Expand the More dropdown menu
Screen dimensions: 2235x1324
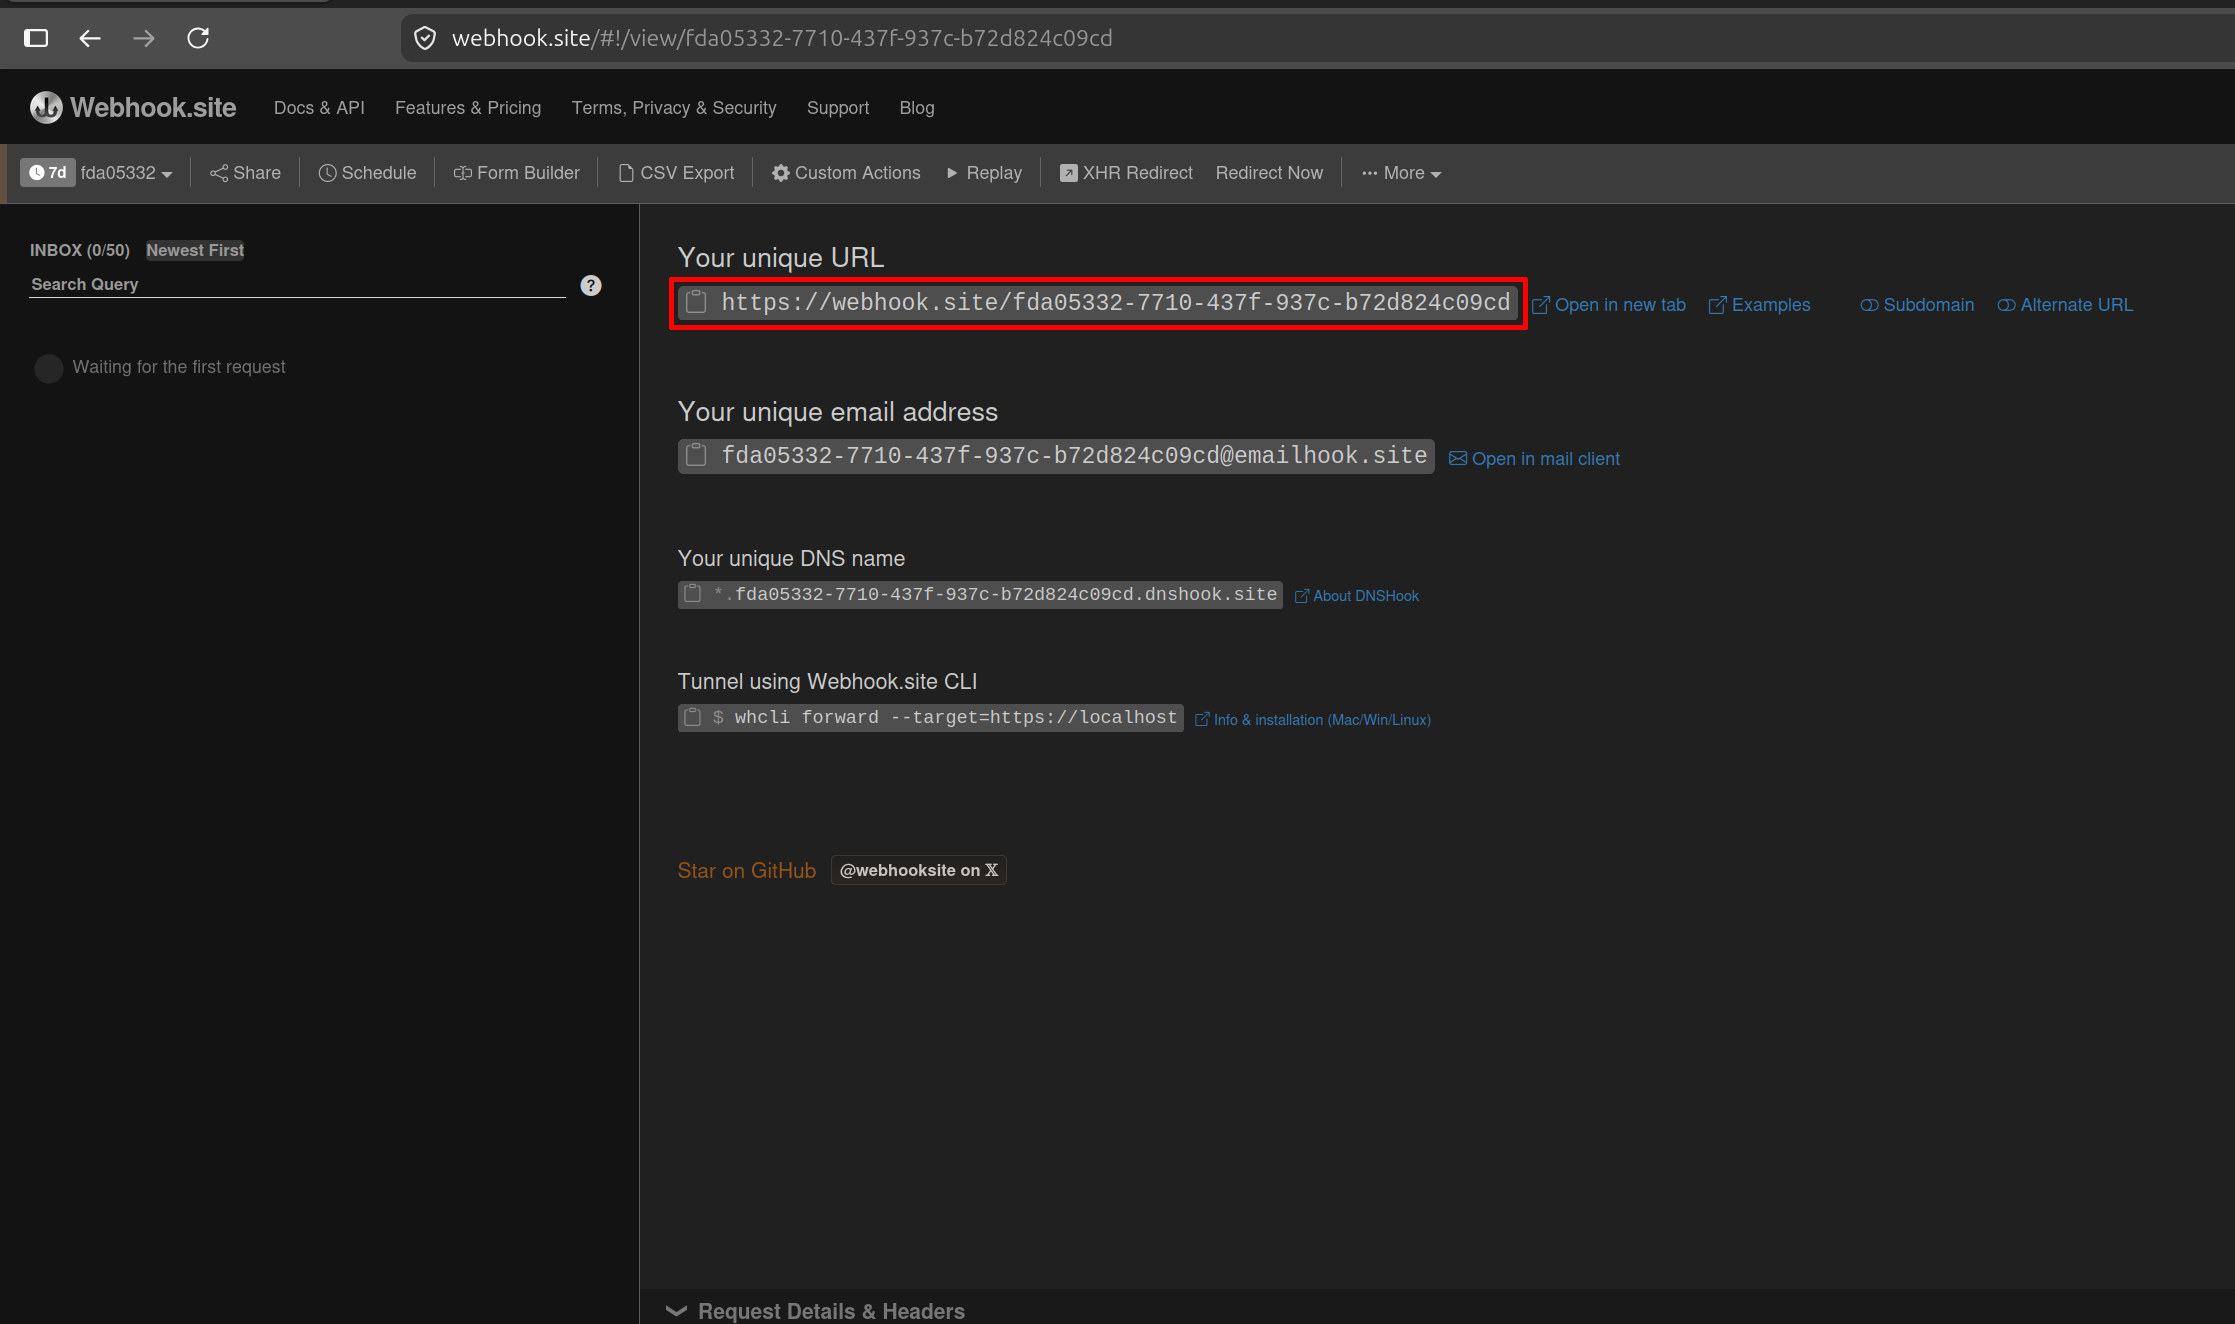1401,173
